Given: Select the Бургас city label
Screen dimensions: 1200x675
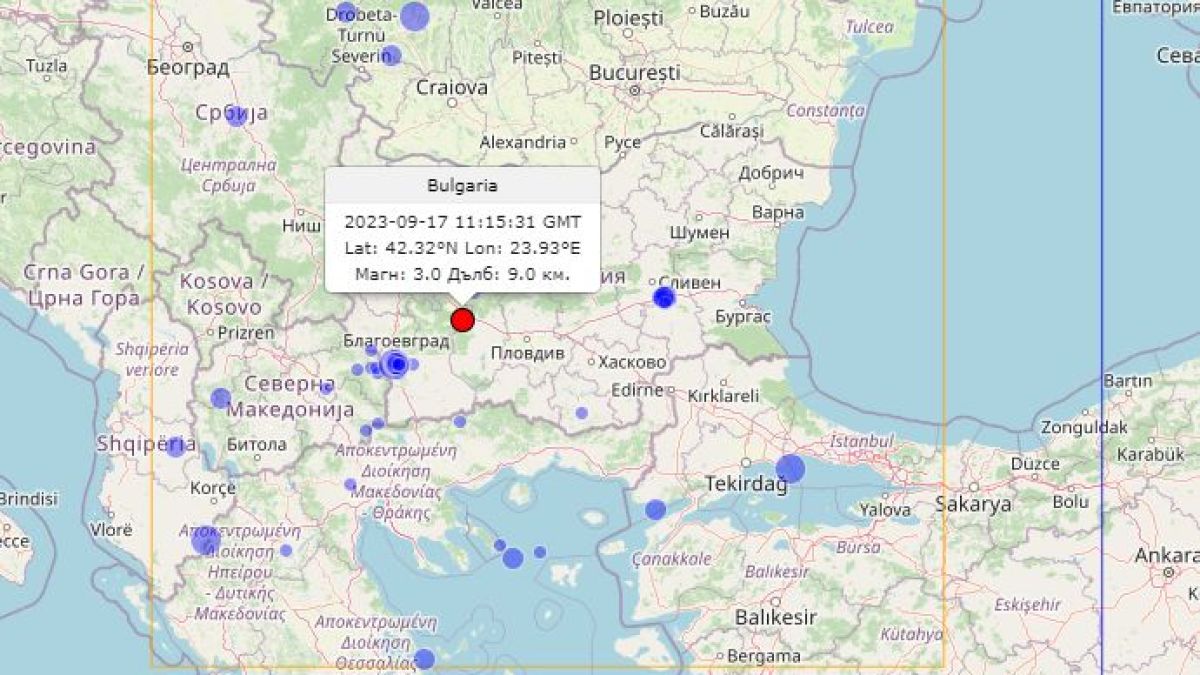Looking at the screenshot, I should 743,317.
